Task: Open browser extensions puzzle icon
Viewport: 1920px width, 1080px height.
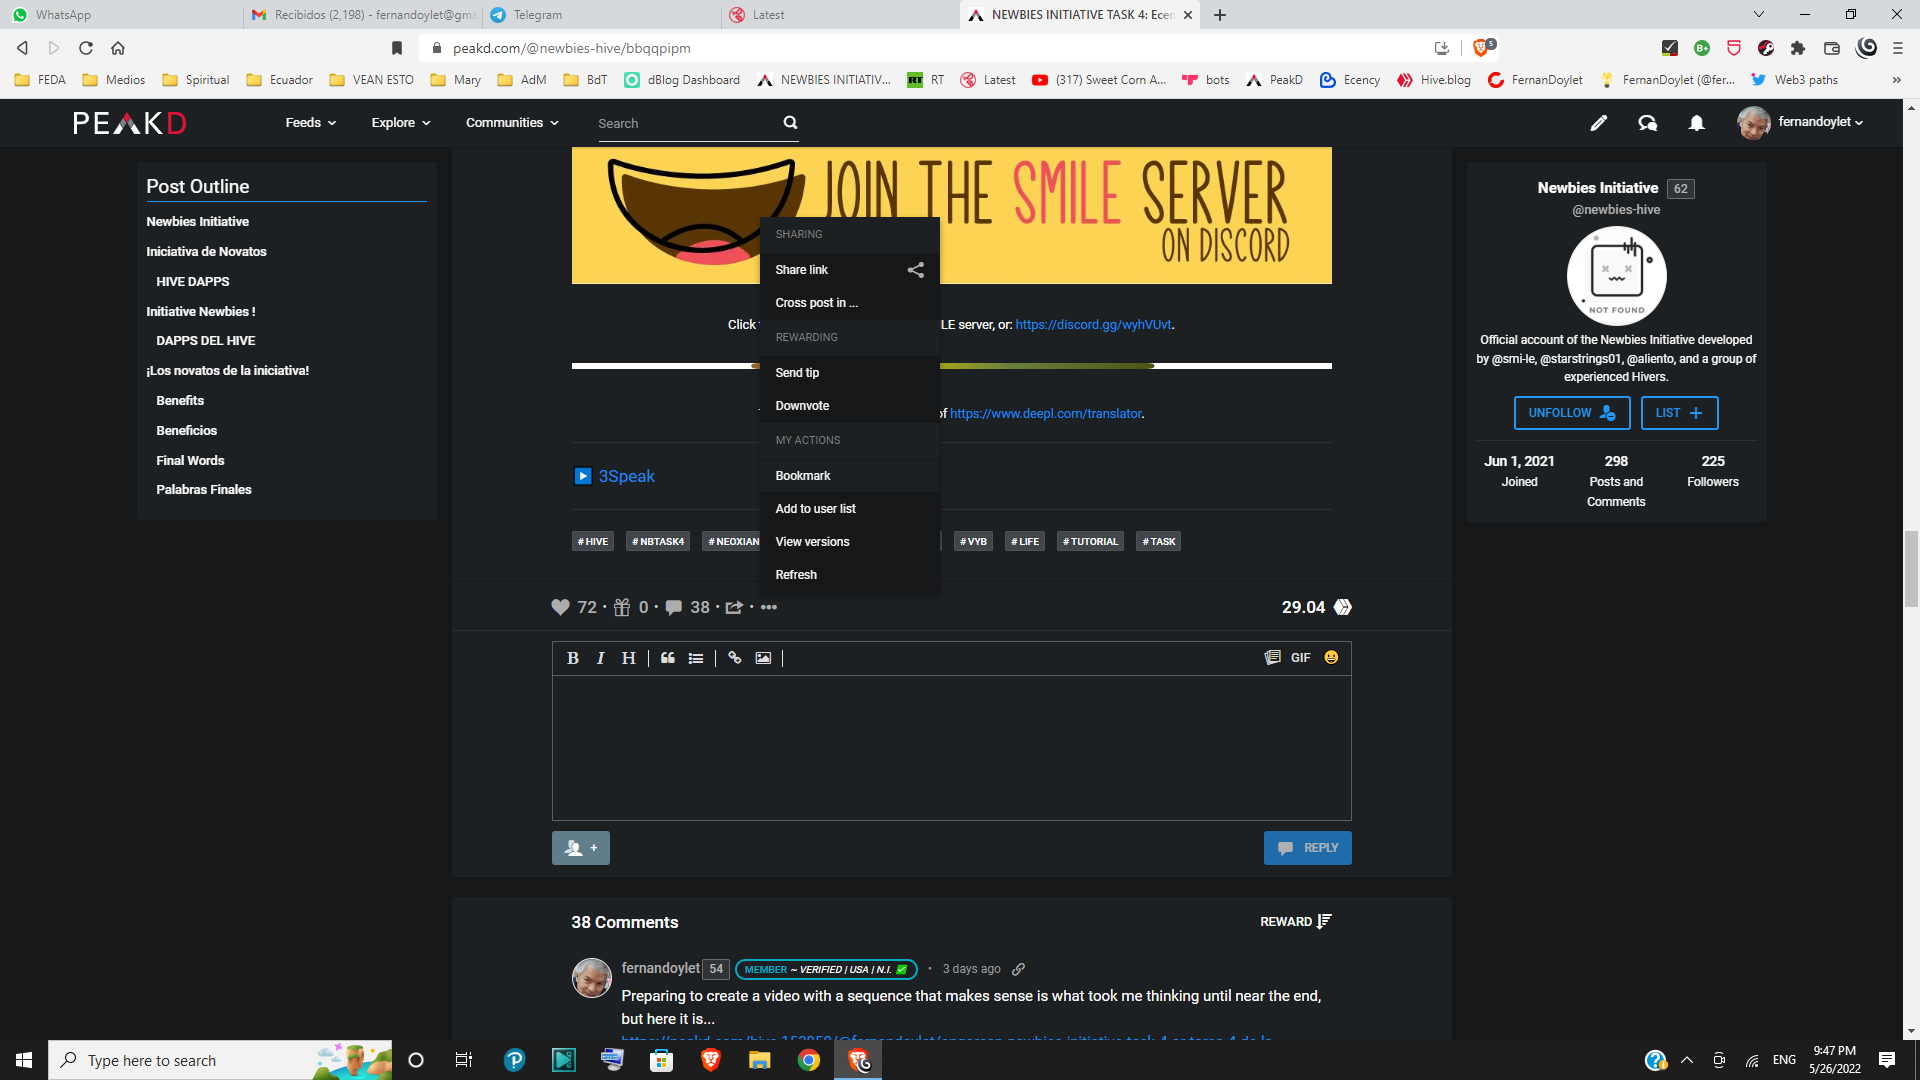Action: (x=1798, y=48)
